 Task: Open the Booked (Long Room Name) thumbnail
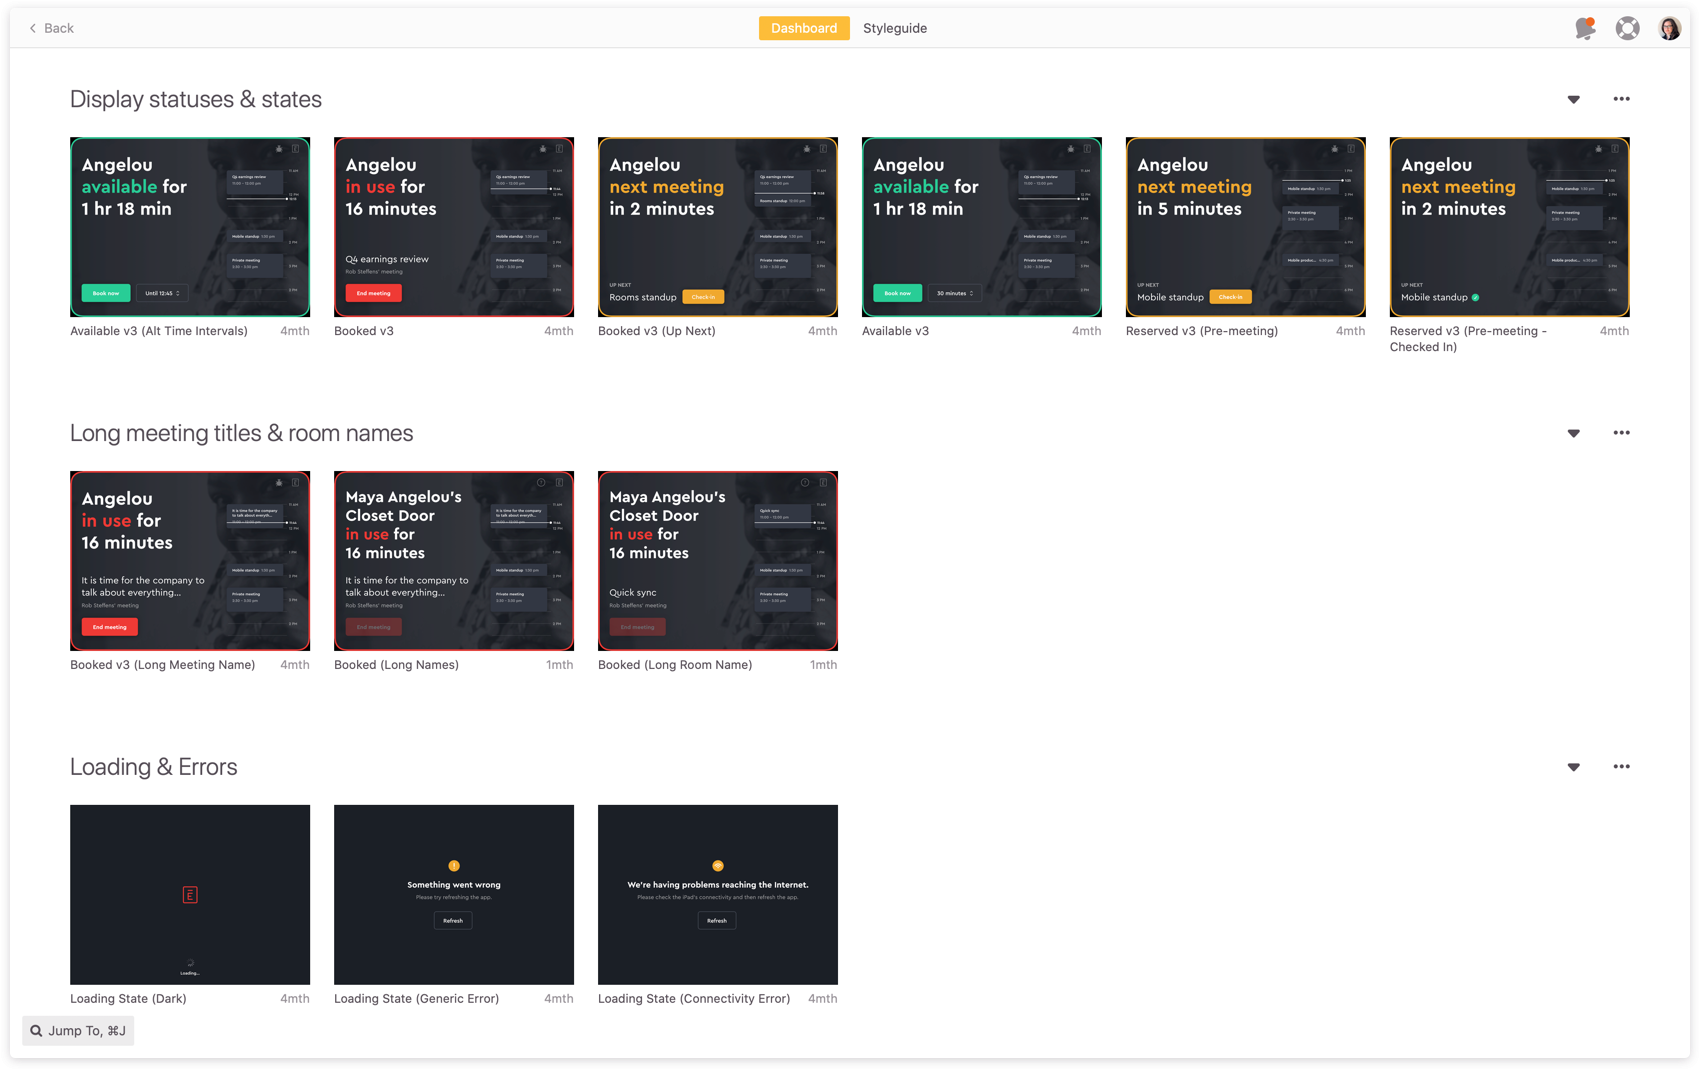[x=718, y=561]
